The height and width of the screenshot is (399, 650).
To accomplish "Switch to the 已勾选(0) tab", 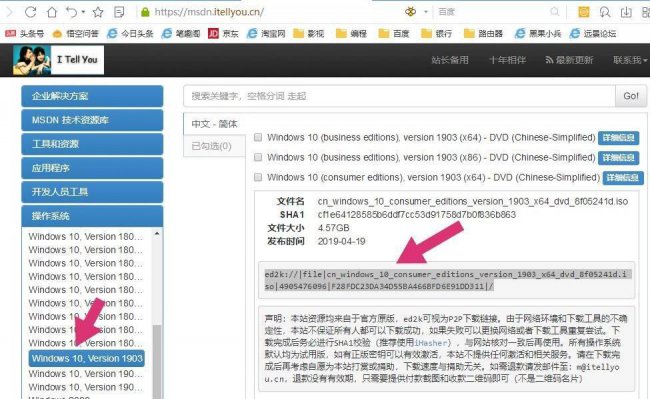I will tap(214, 146).
